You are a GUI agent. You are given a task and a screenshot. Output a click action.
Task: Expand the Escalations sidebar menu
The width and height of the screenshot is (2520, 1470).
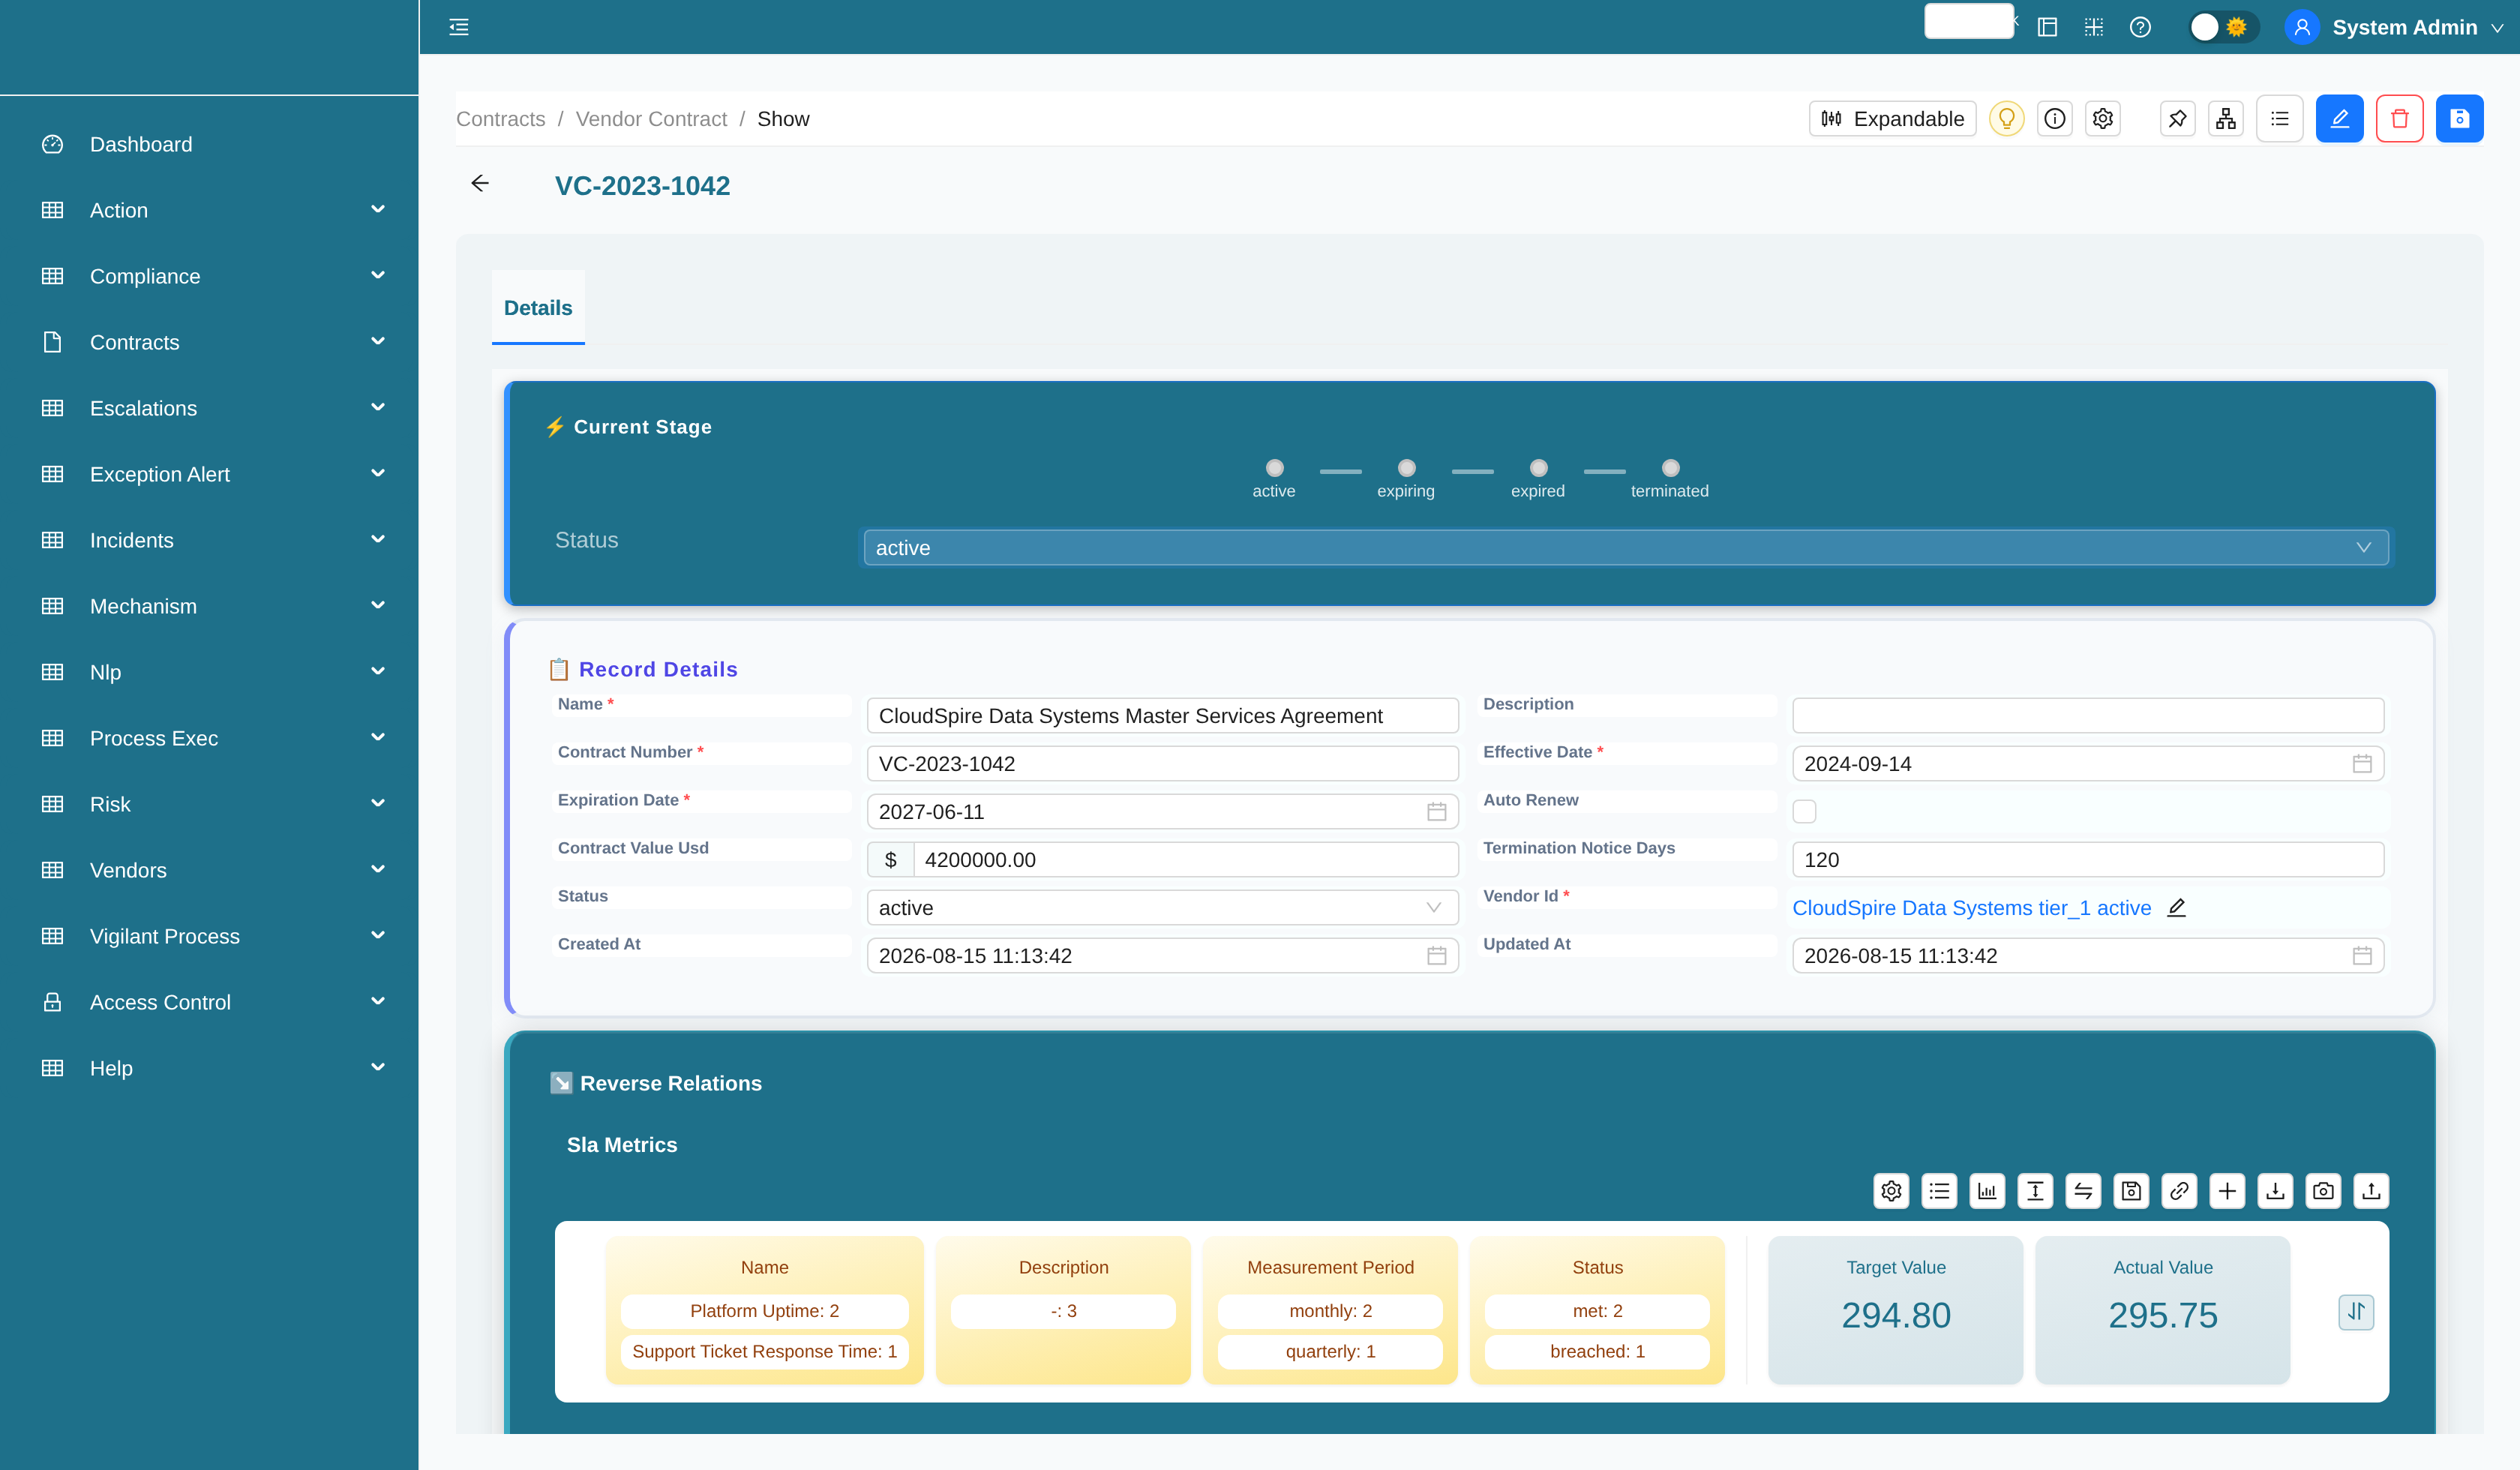pyautogui.click(x=209, y=408)
